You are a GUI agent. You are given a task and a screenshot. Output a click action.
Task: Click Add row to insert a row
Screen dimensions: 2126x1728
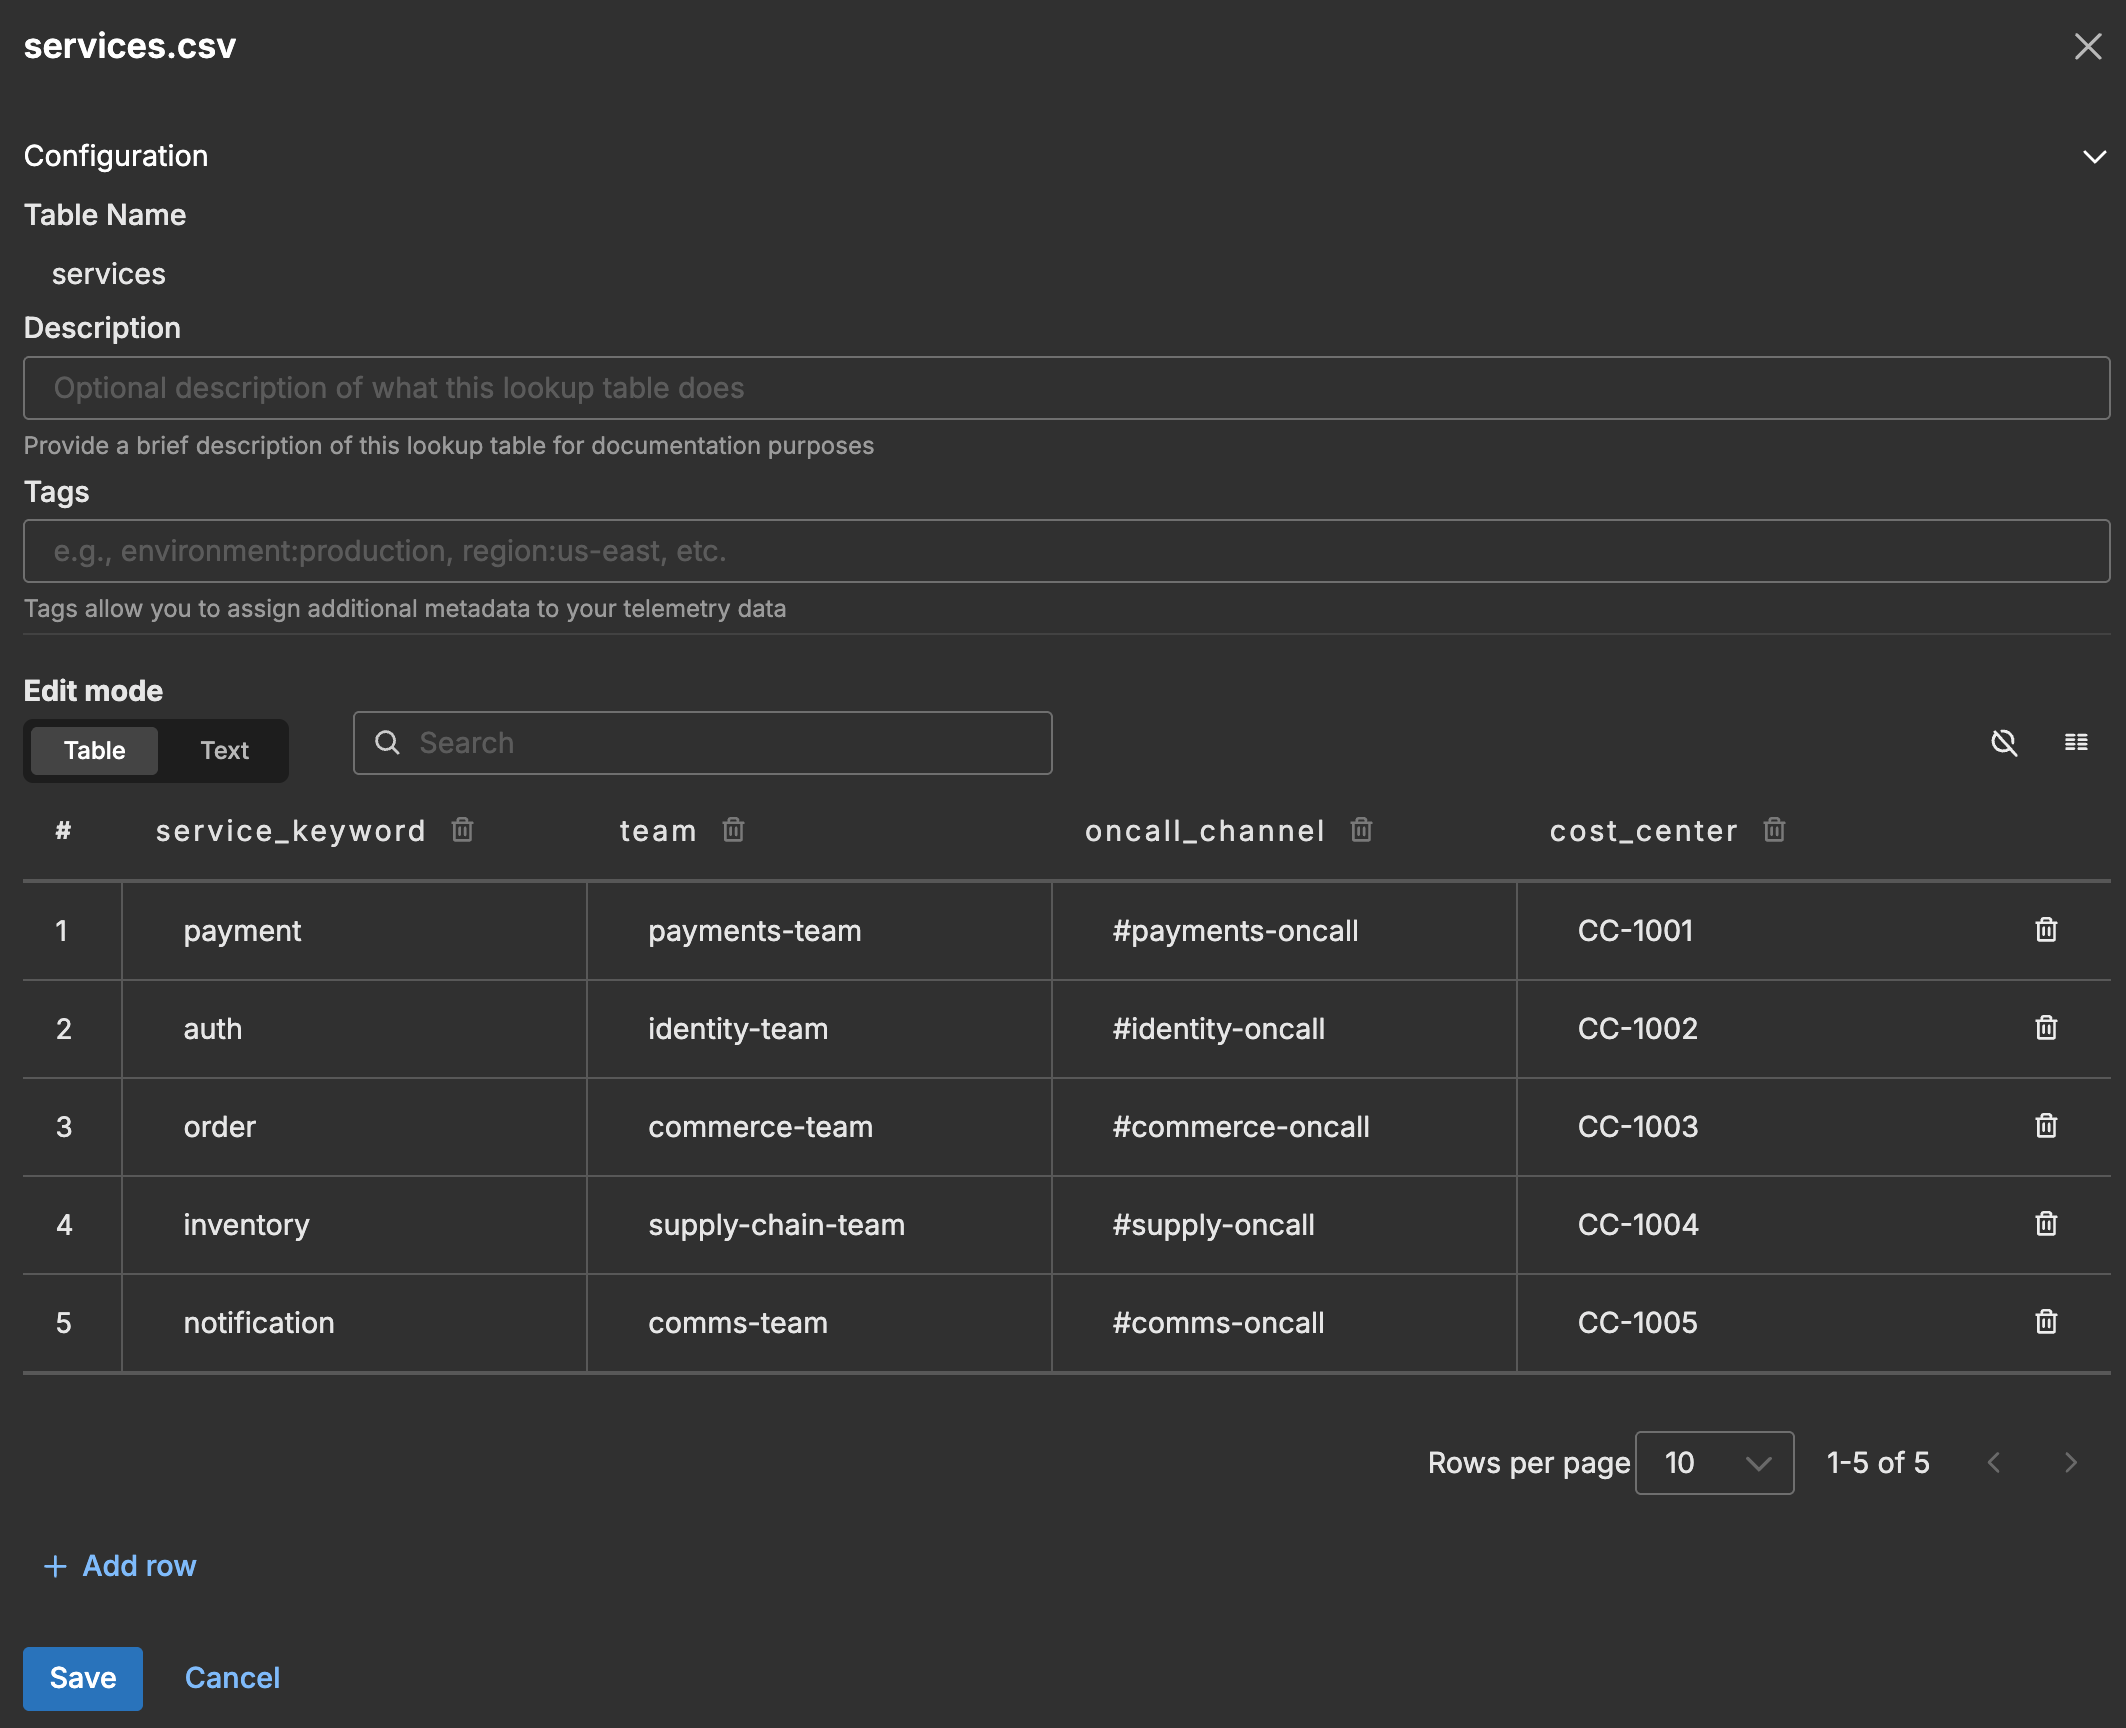(x=121, y=1565)
